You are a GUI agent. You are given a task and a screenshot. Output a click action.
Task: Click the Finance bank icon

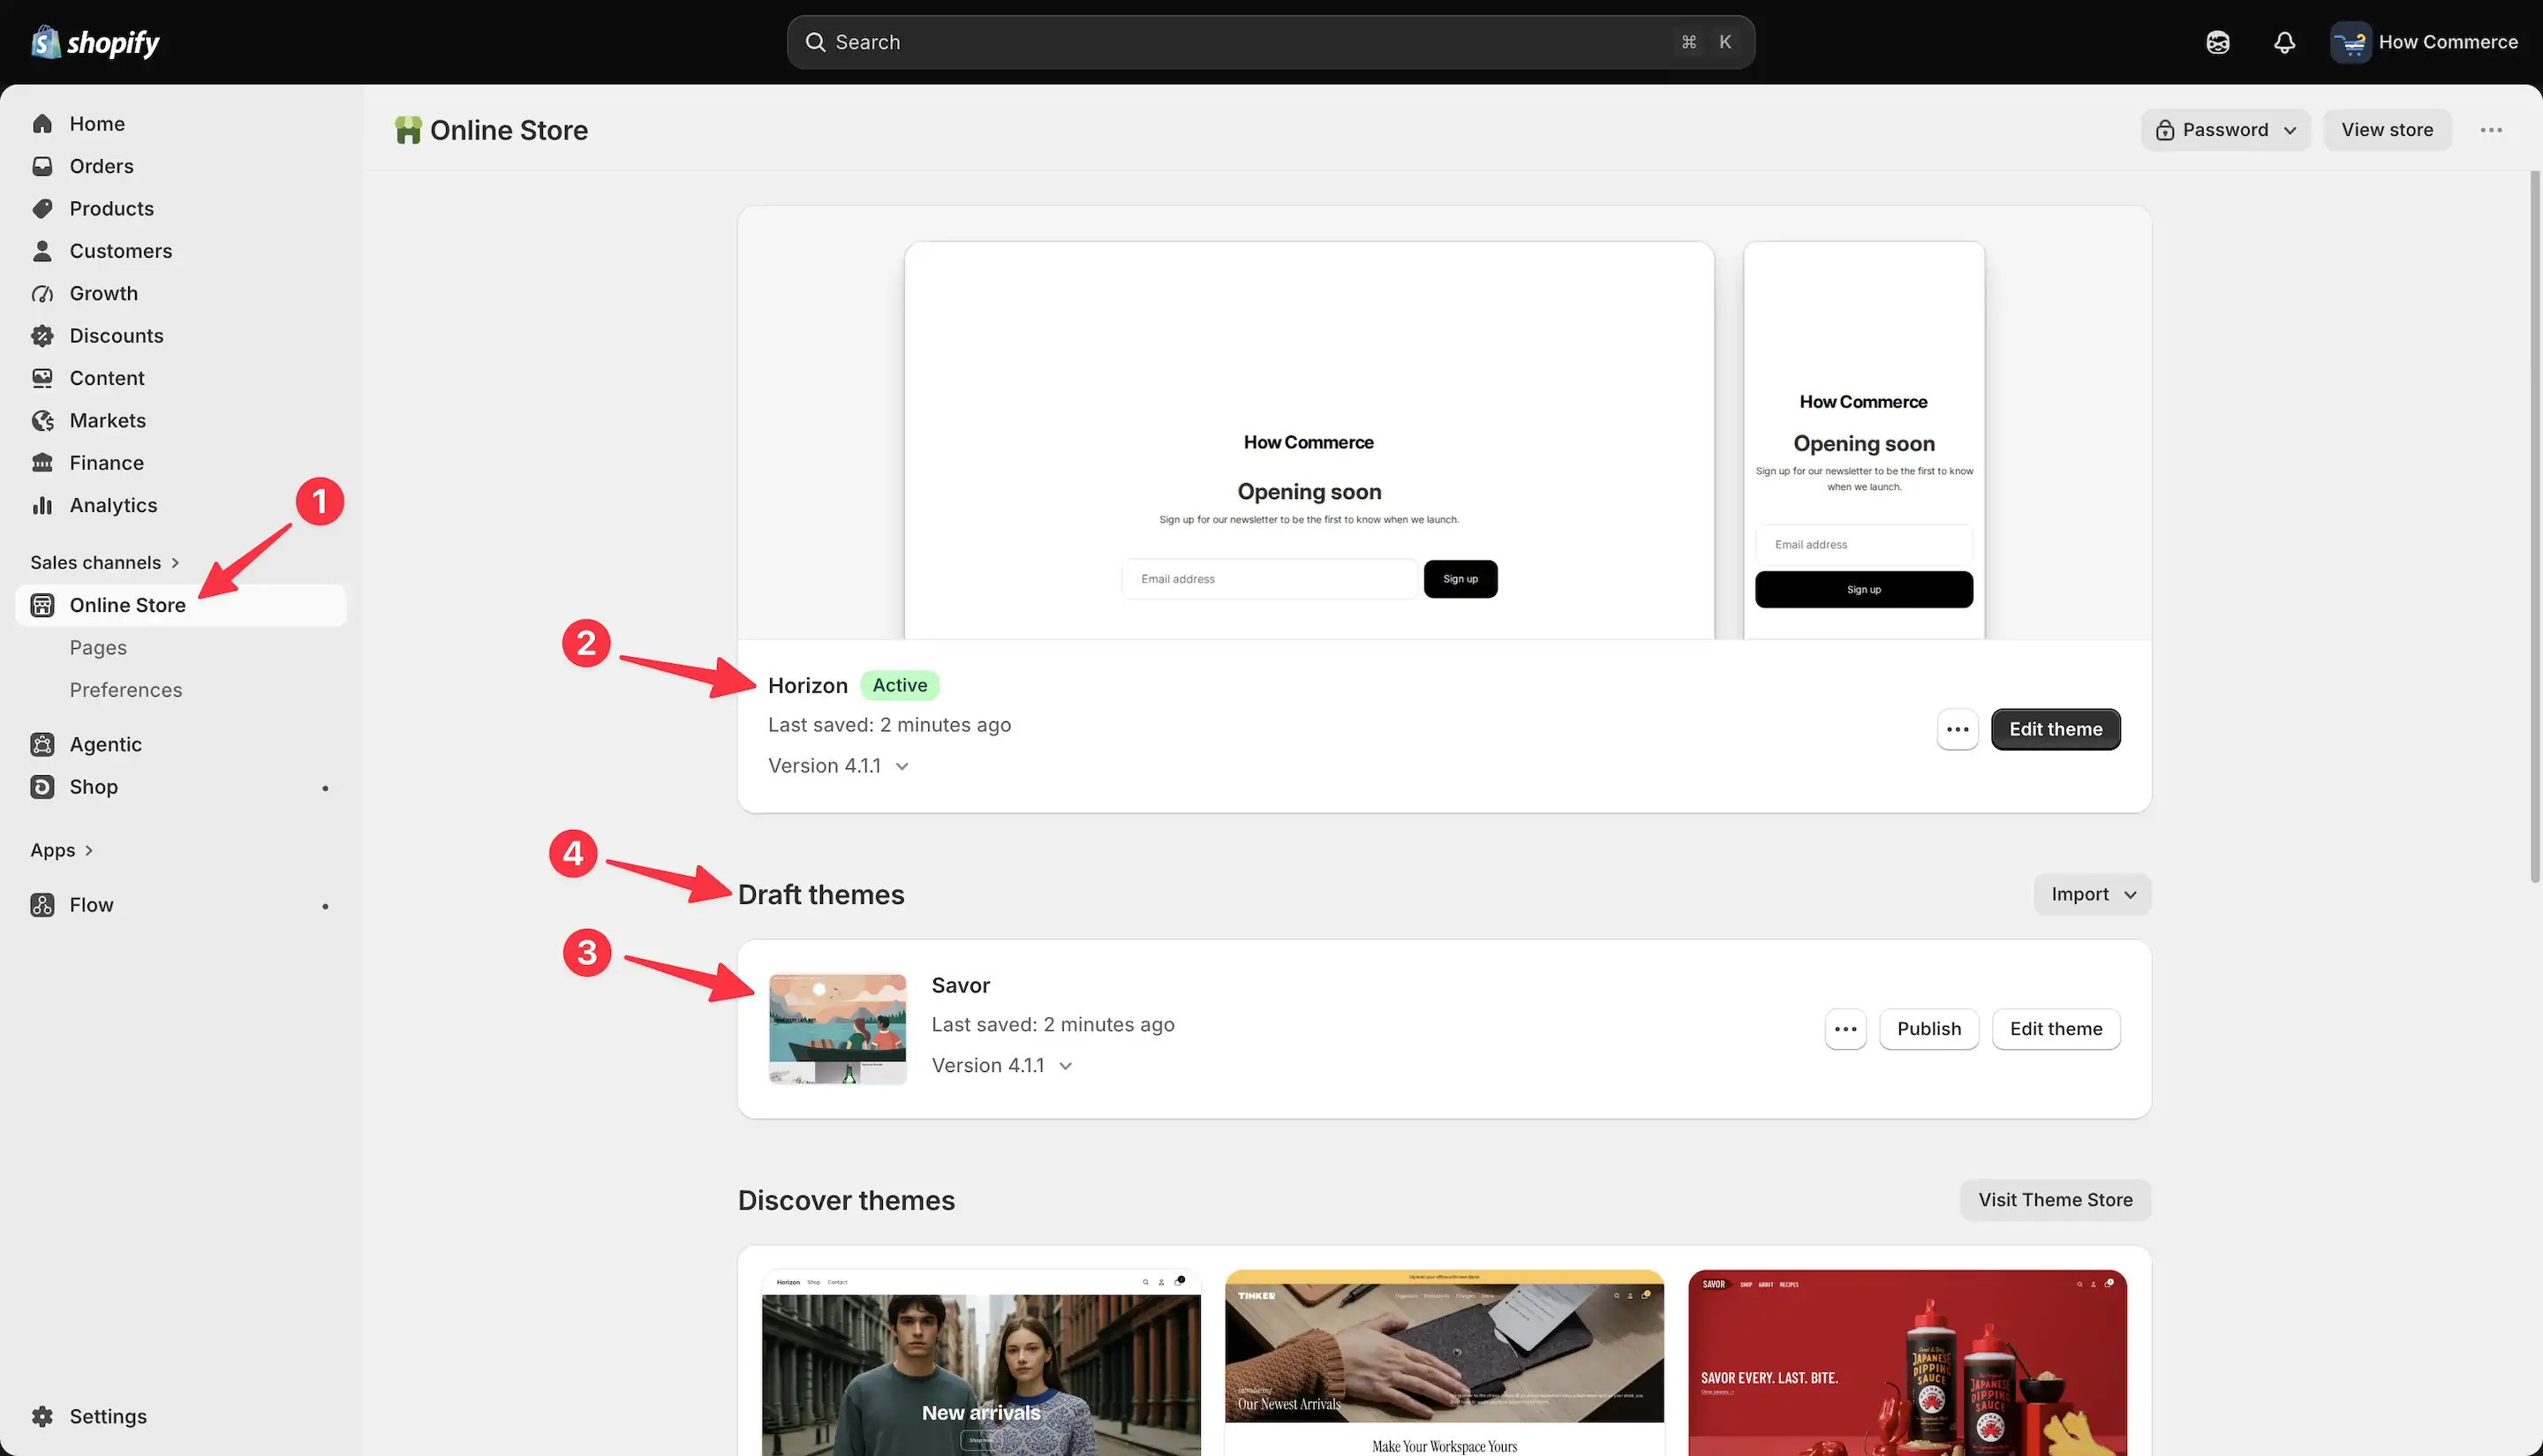point(42,463)
